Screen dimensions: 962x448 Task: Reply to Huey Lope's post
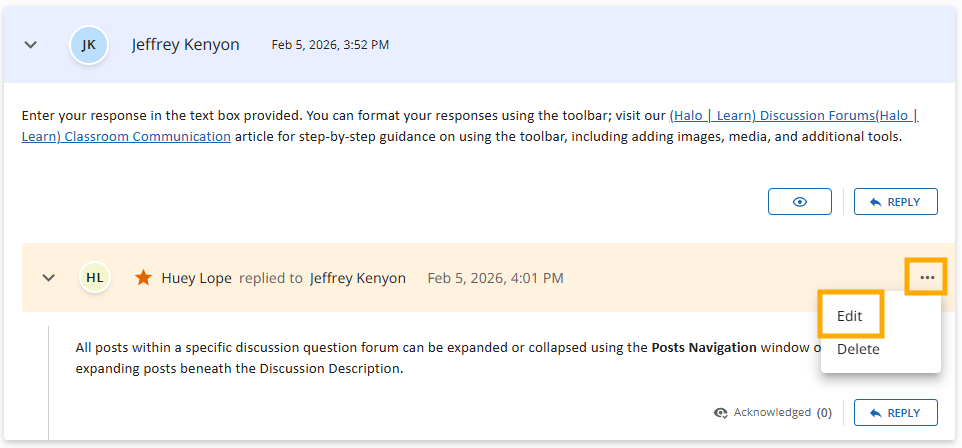895,412
